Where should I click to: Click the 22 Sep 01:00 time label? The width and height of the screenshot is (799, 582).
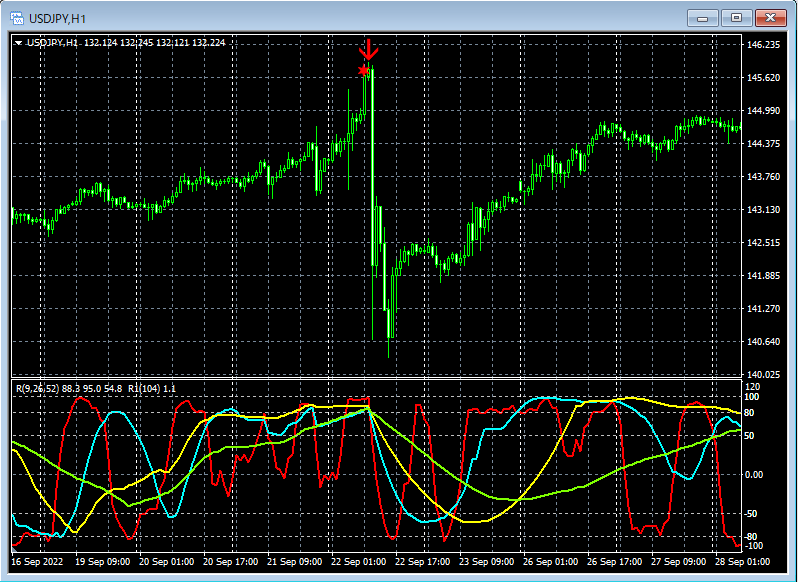pyautogui.click(x=358, y=562)
